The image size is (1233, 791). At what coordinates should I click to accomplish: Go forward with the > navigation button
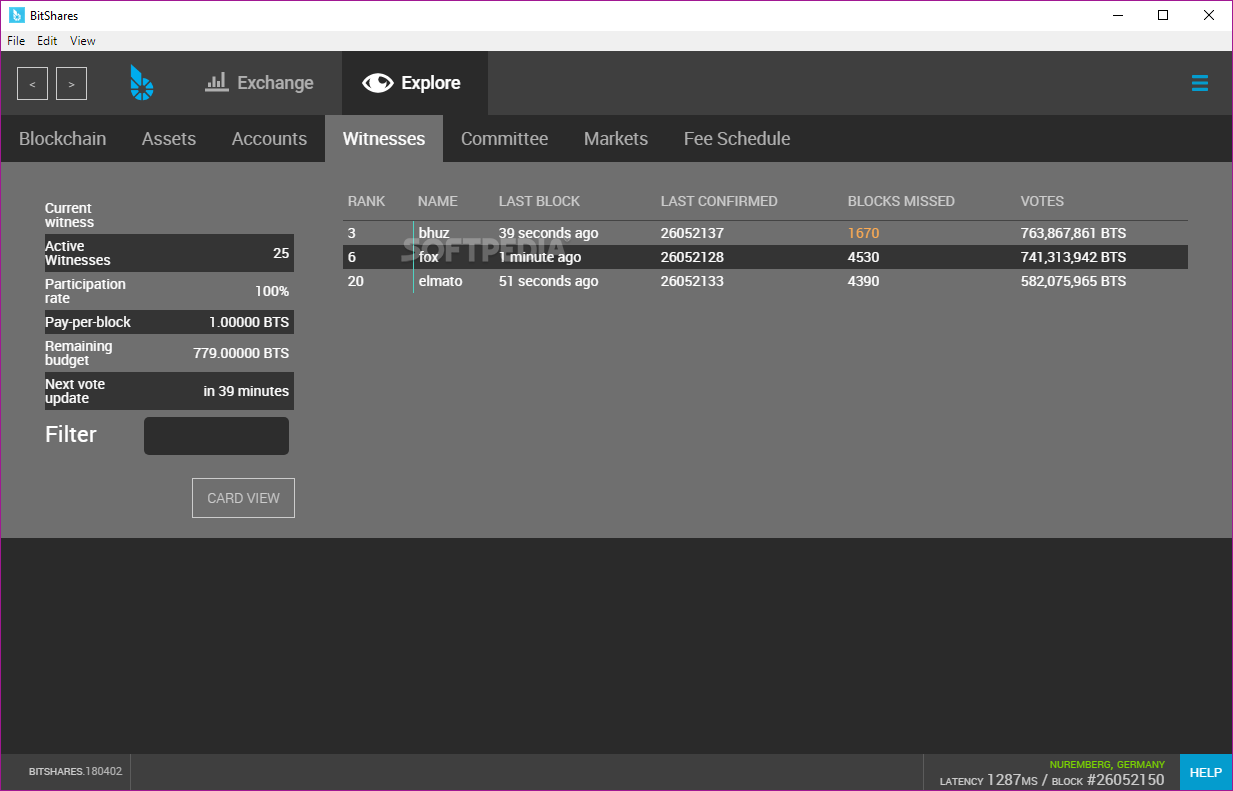coord(71,84)
